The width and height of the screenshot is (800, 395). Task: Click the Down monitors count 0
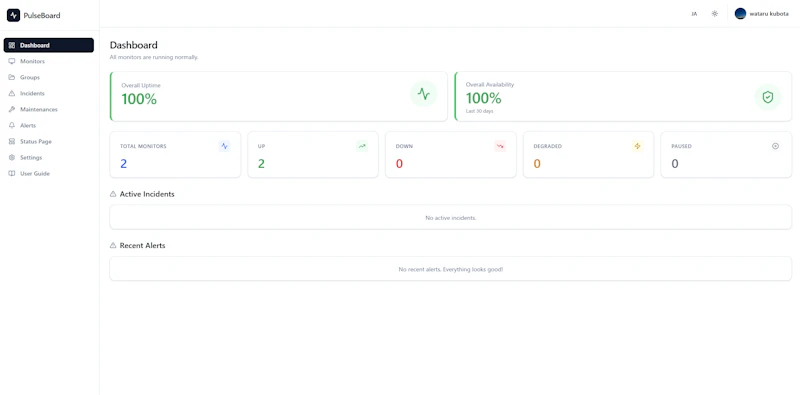[x=399, y=164]
